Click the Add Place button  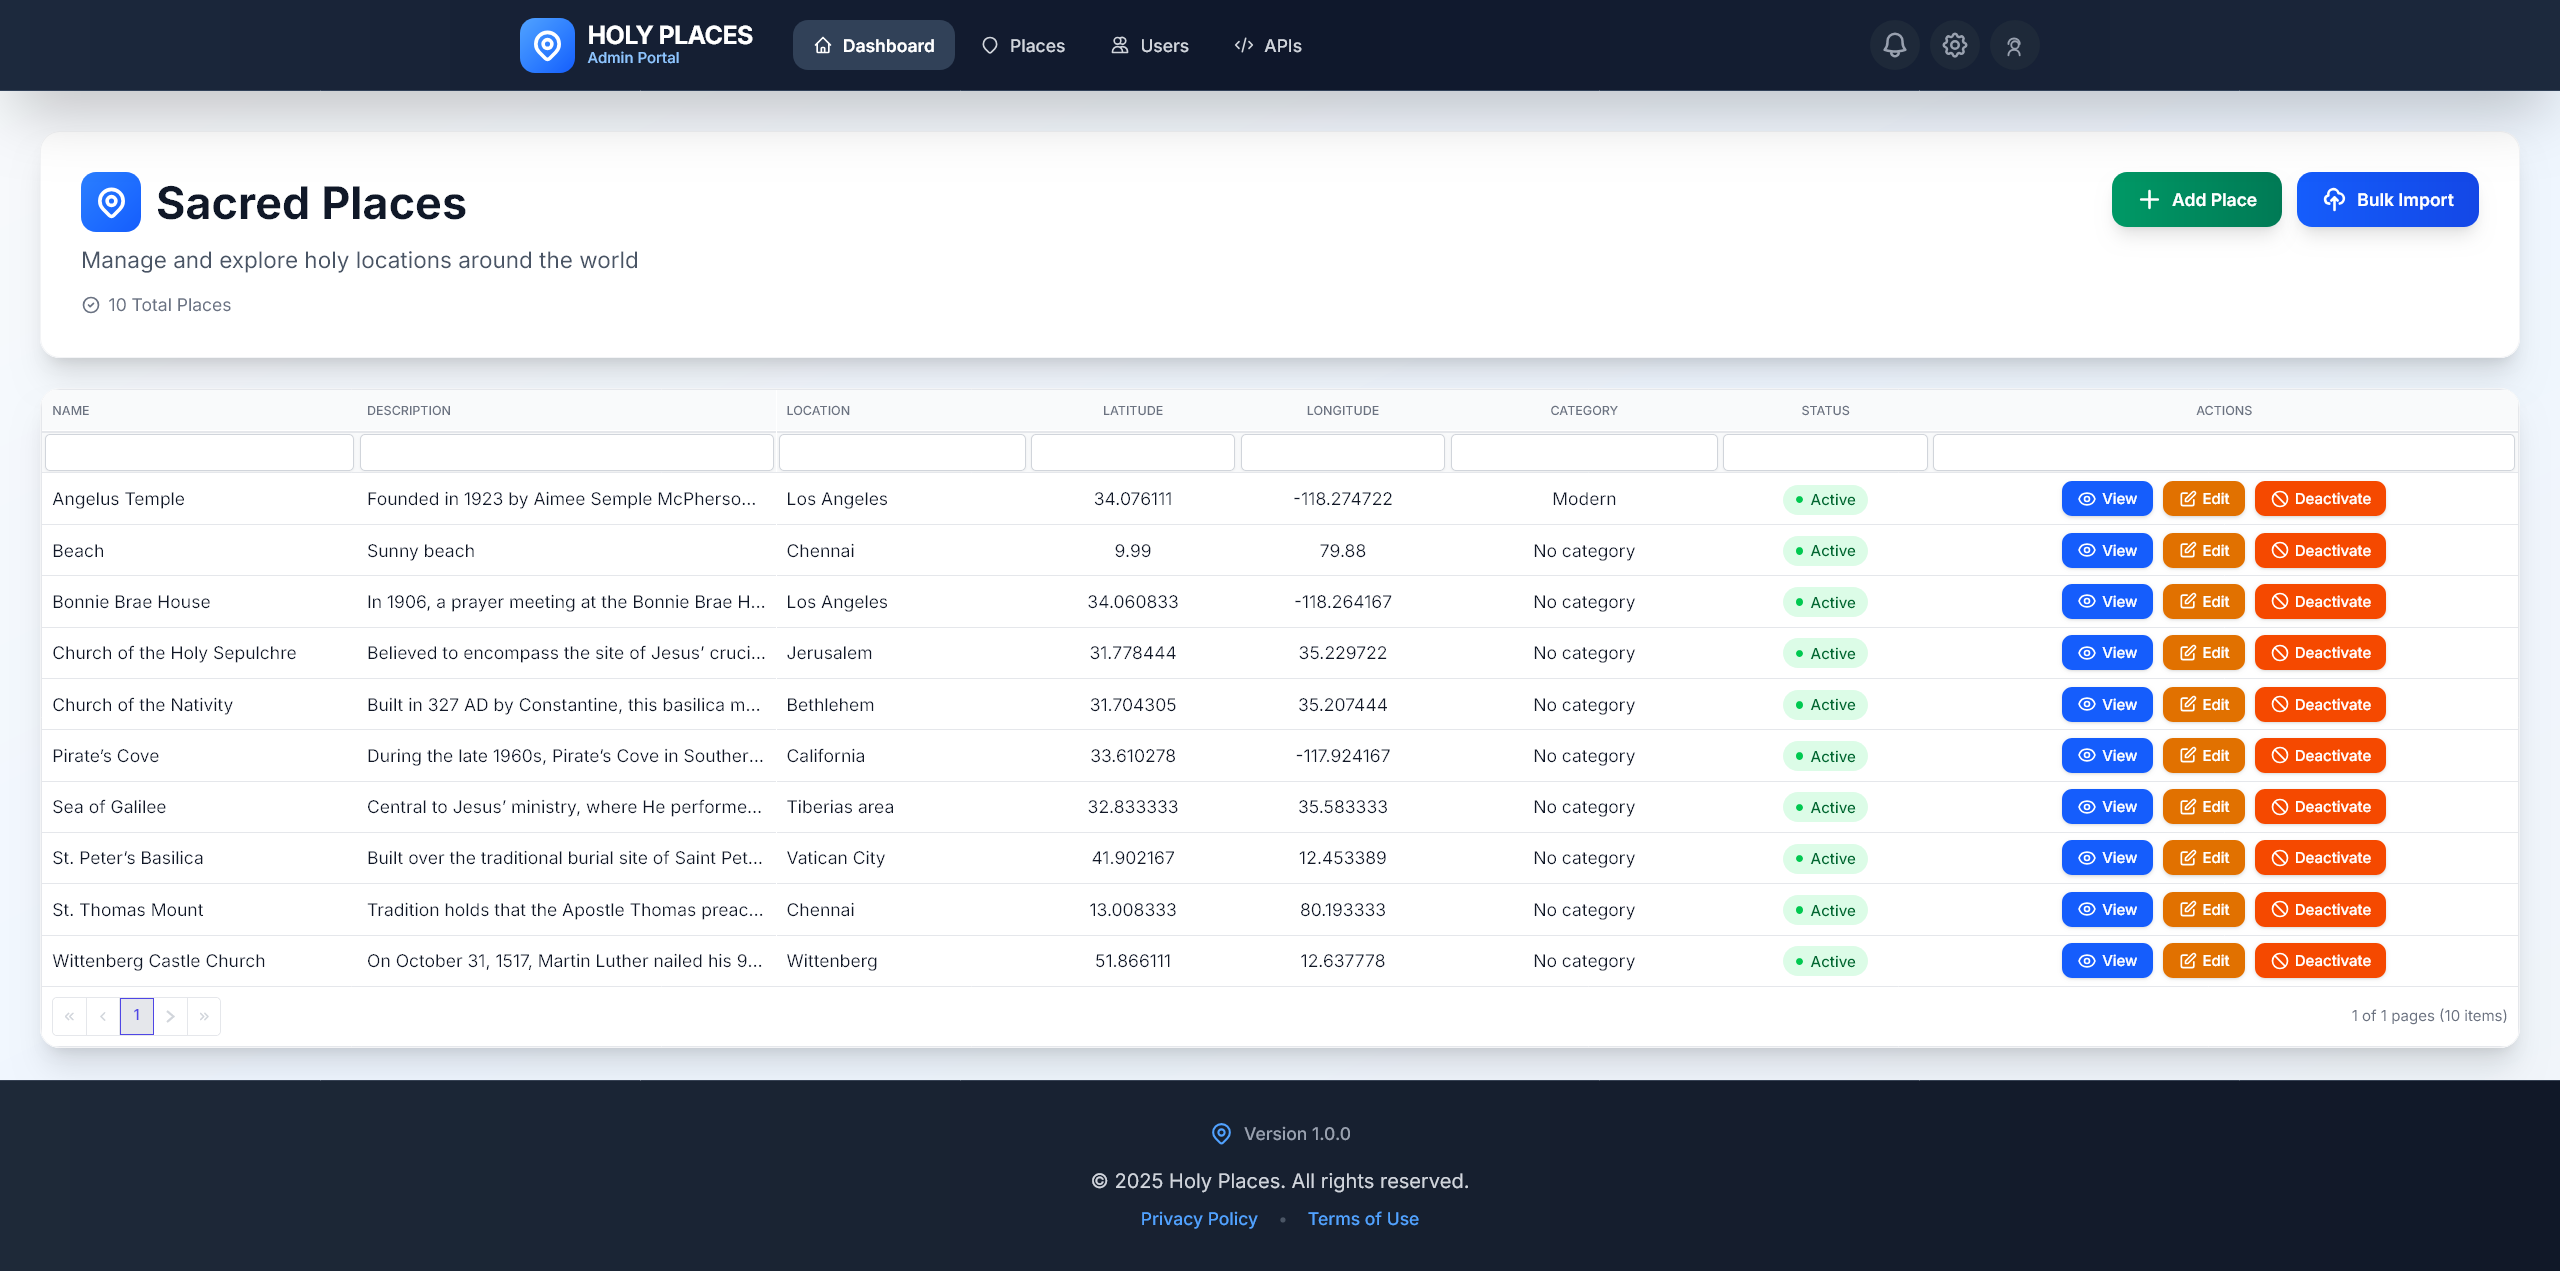2196,200
